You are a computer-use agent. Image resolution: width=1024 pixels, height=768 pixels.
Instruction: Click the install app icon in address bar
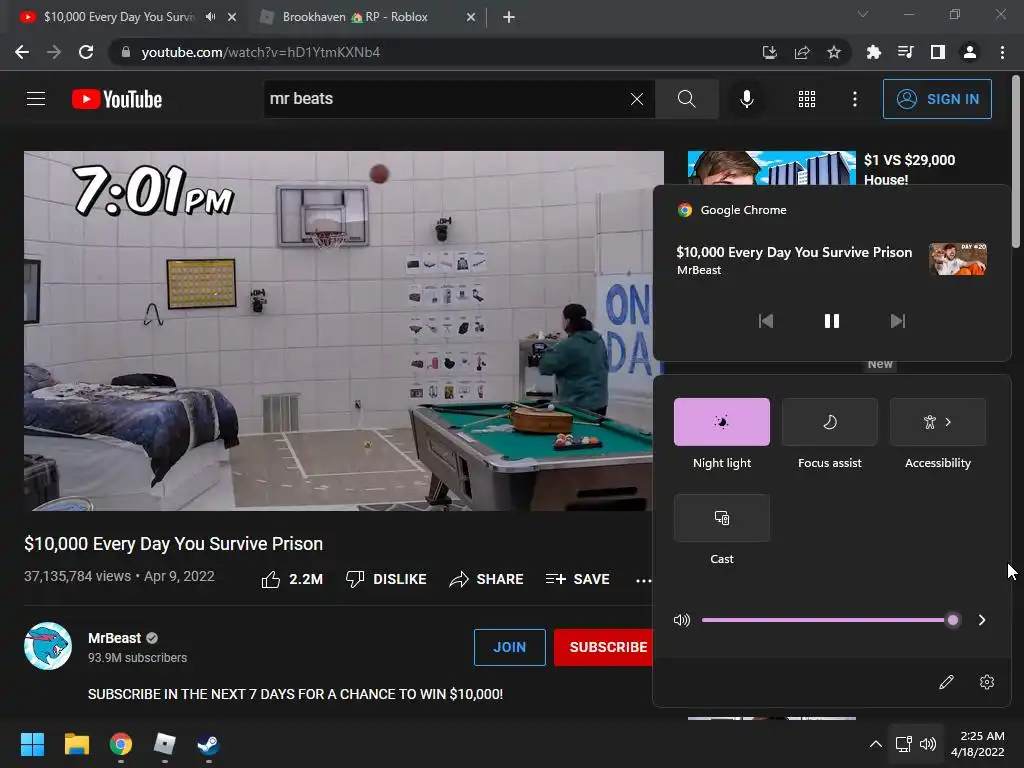[770, 52]
